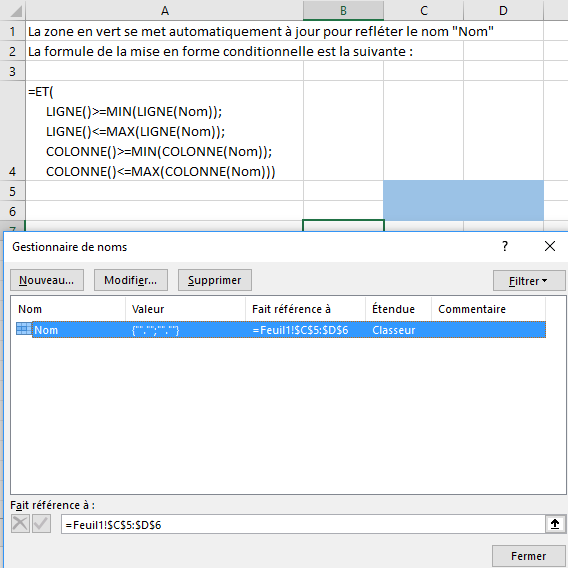Click the confirm checkmark icon beside reference field

[x=41, y=523]
